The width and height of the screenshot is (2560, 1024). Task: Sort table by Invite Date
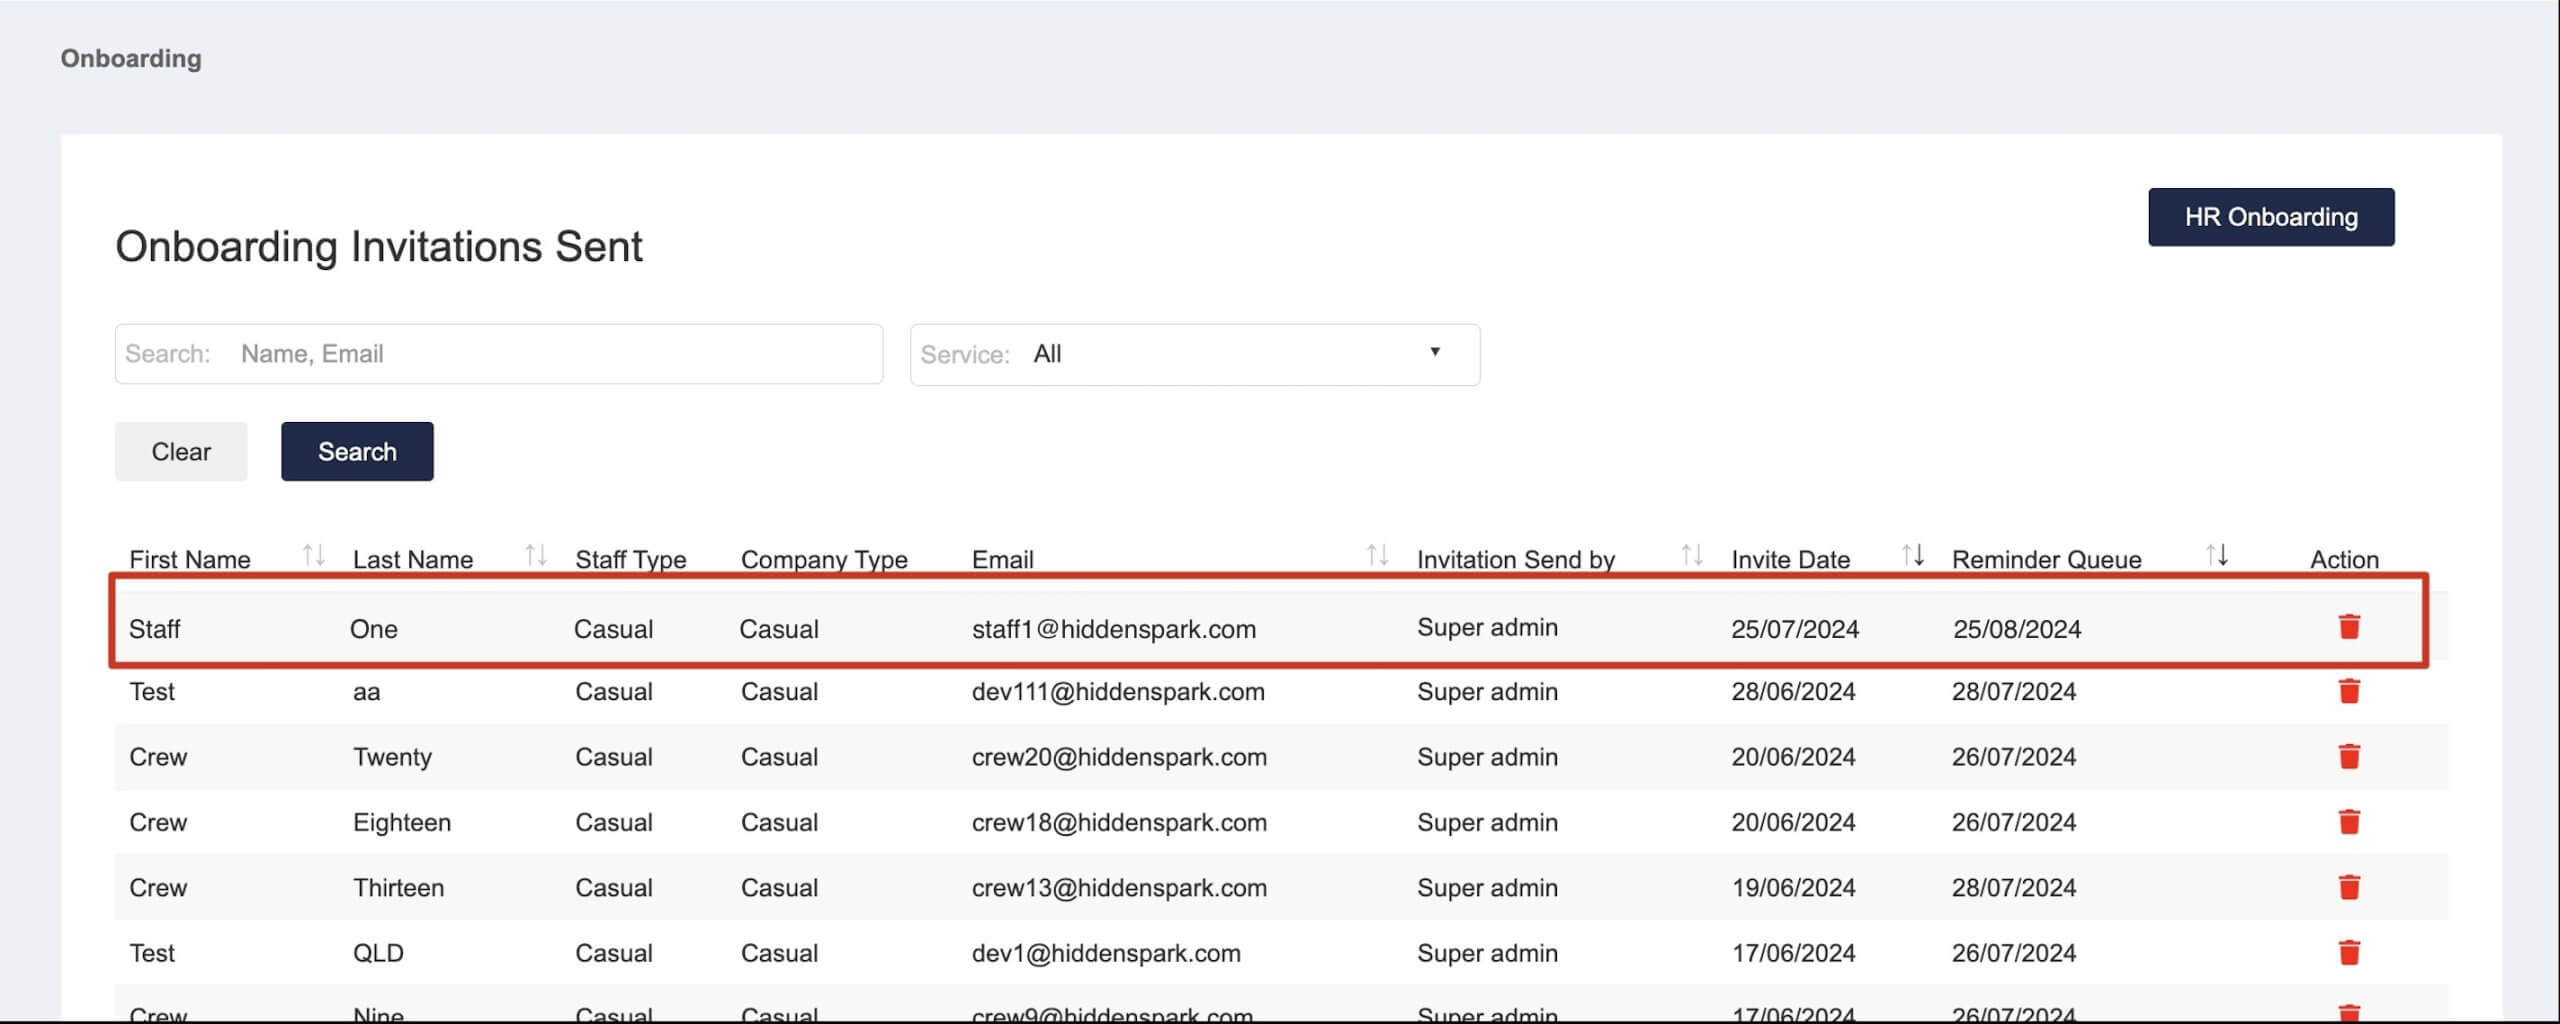[x=1913, y=555]
